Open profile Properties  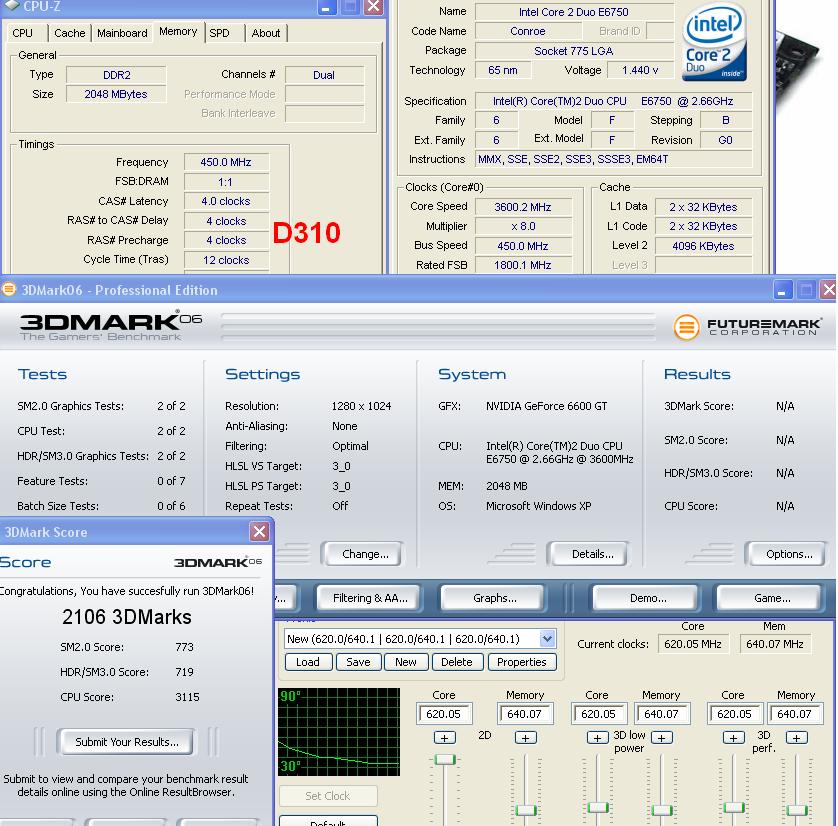(x=522, y=662)
